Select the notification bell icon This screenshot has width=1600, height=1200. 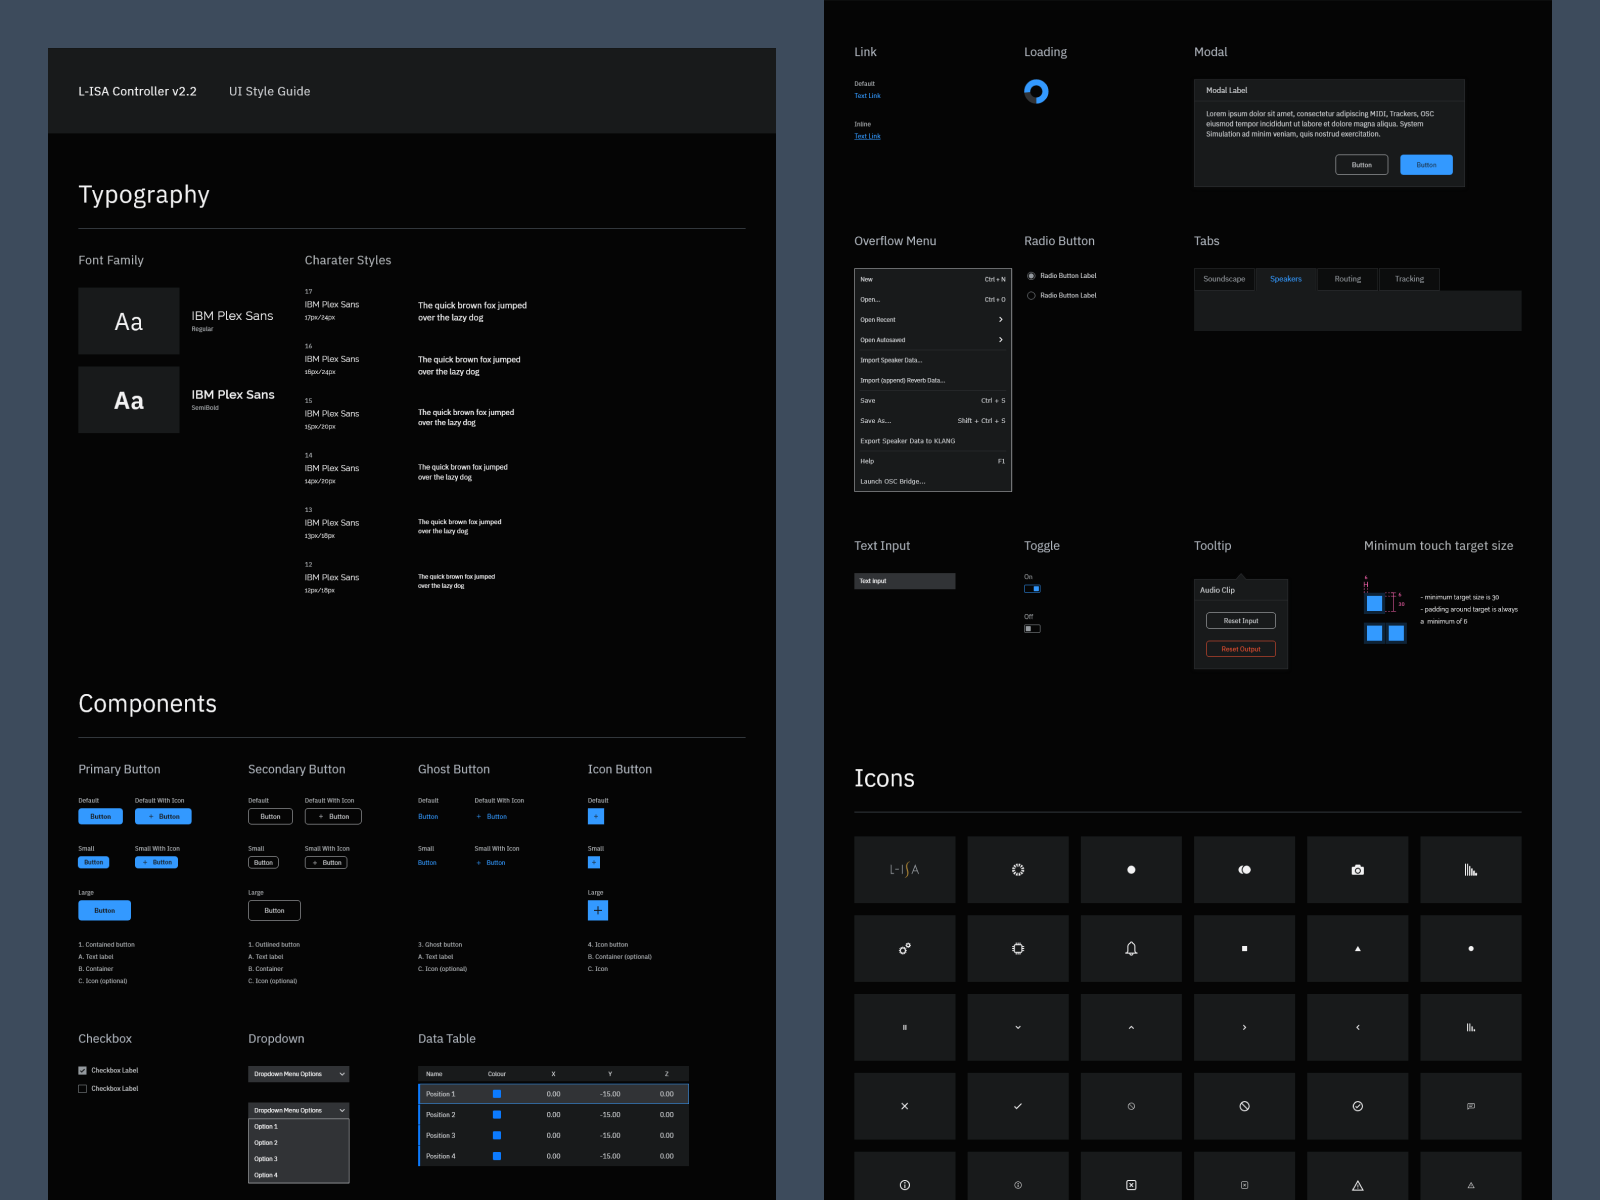pos(1131,948)
